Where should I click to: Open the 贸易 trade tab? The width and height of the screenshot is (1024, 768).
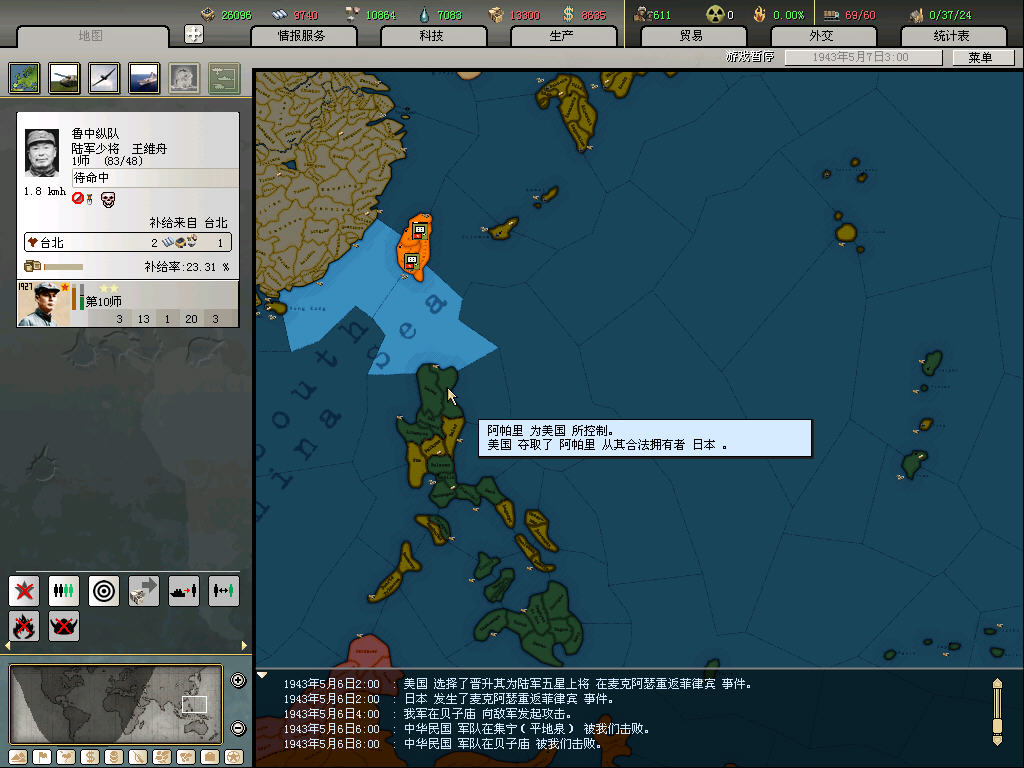click(x=694, y=36)
